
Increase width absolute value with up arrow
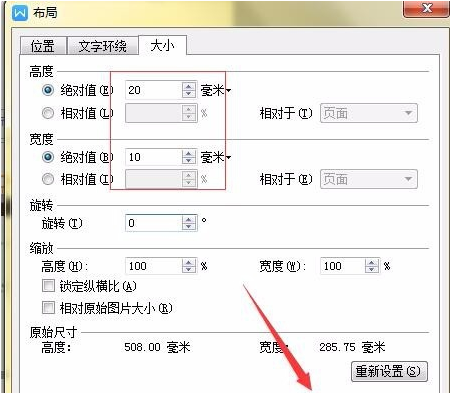(x=189, y=153)
